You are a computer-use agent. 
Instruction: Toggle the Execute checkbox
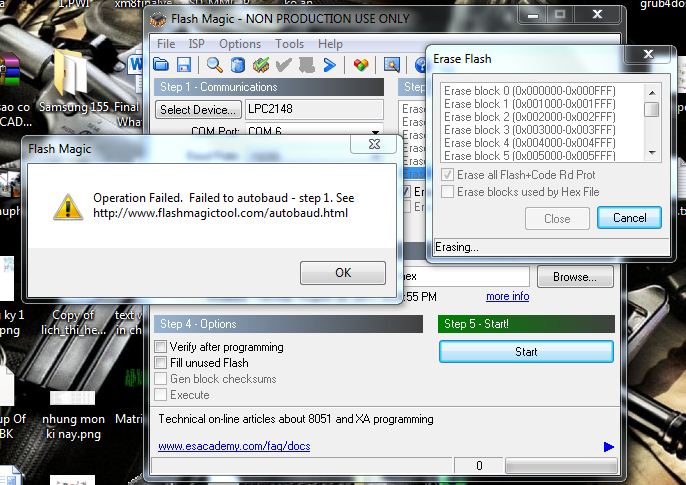tap(161, 394)
